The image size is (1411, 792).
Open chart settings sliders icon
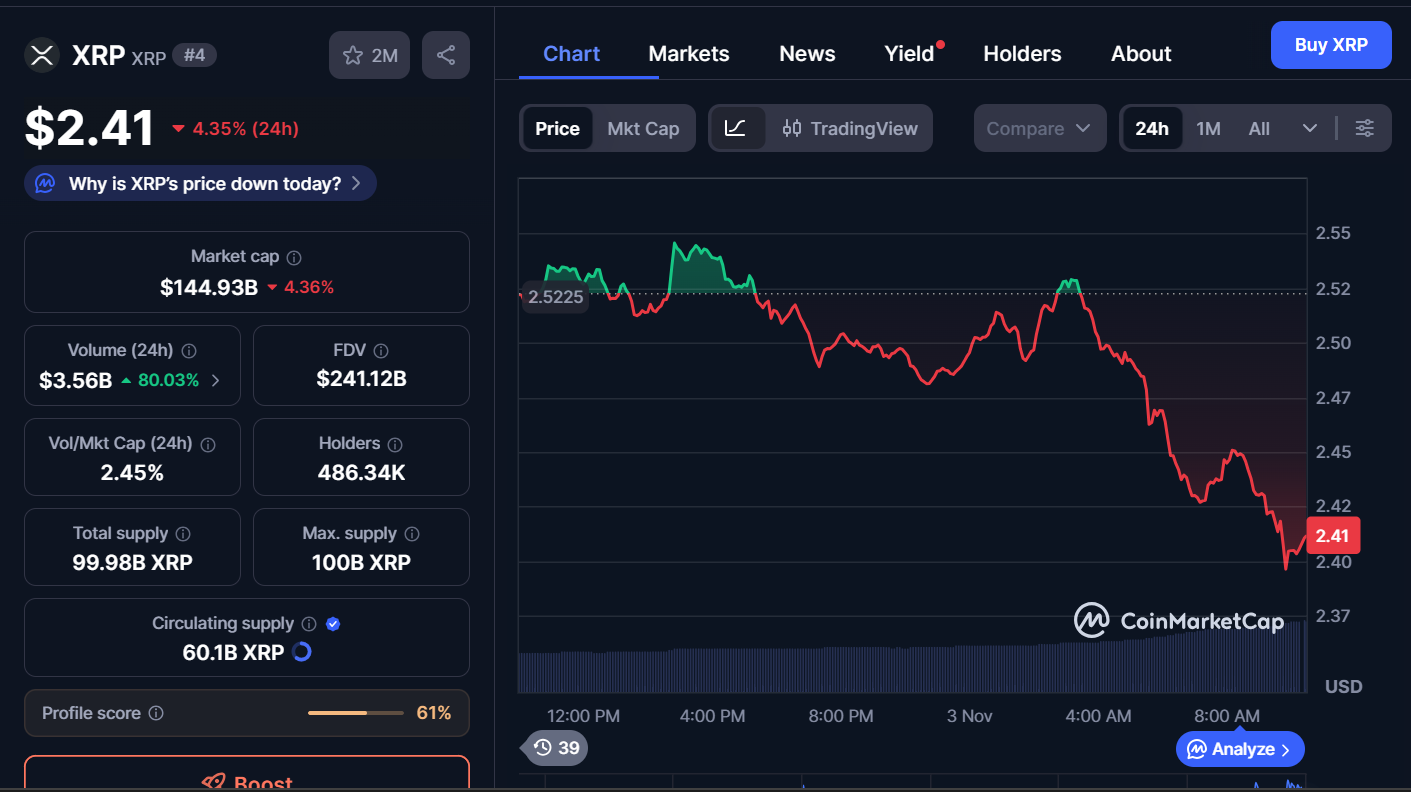[x=1364, y=128]
